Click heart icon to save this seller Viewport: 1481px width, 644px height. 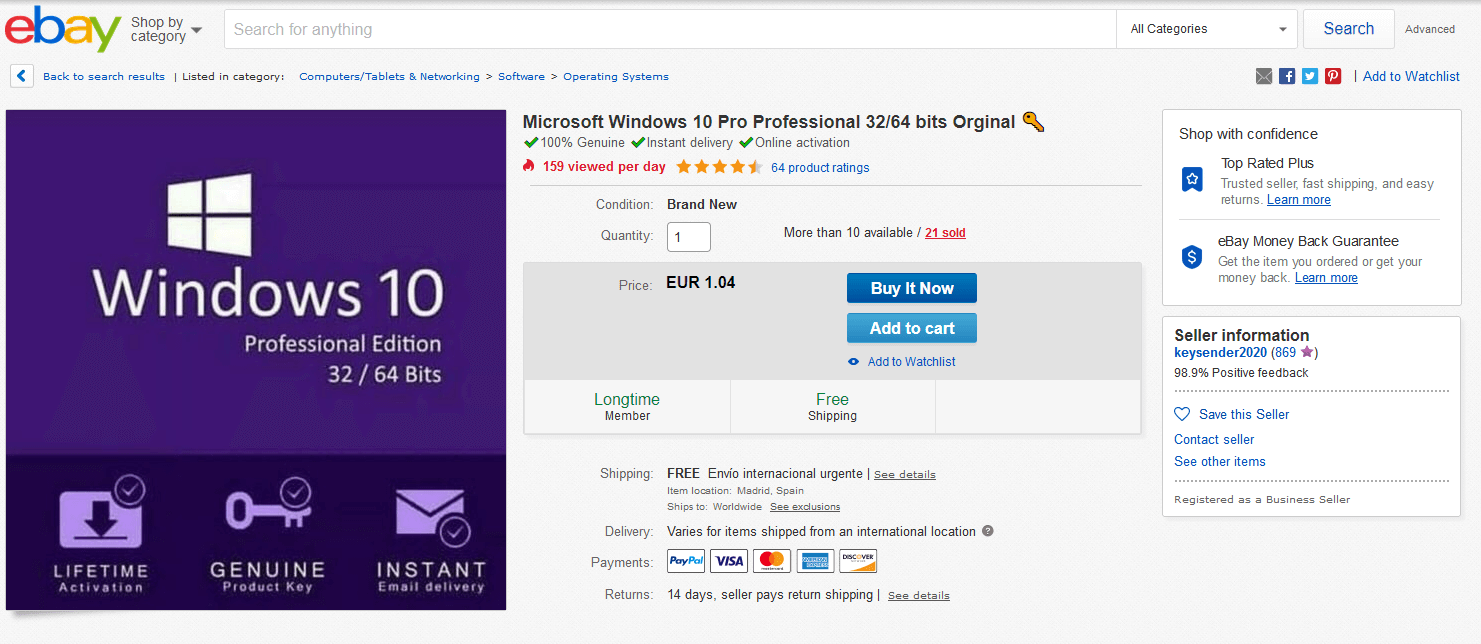1182,414
